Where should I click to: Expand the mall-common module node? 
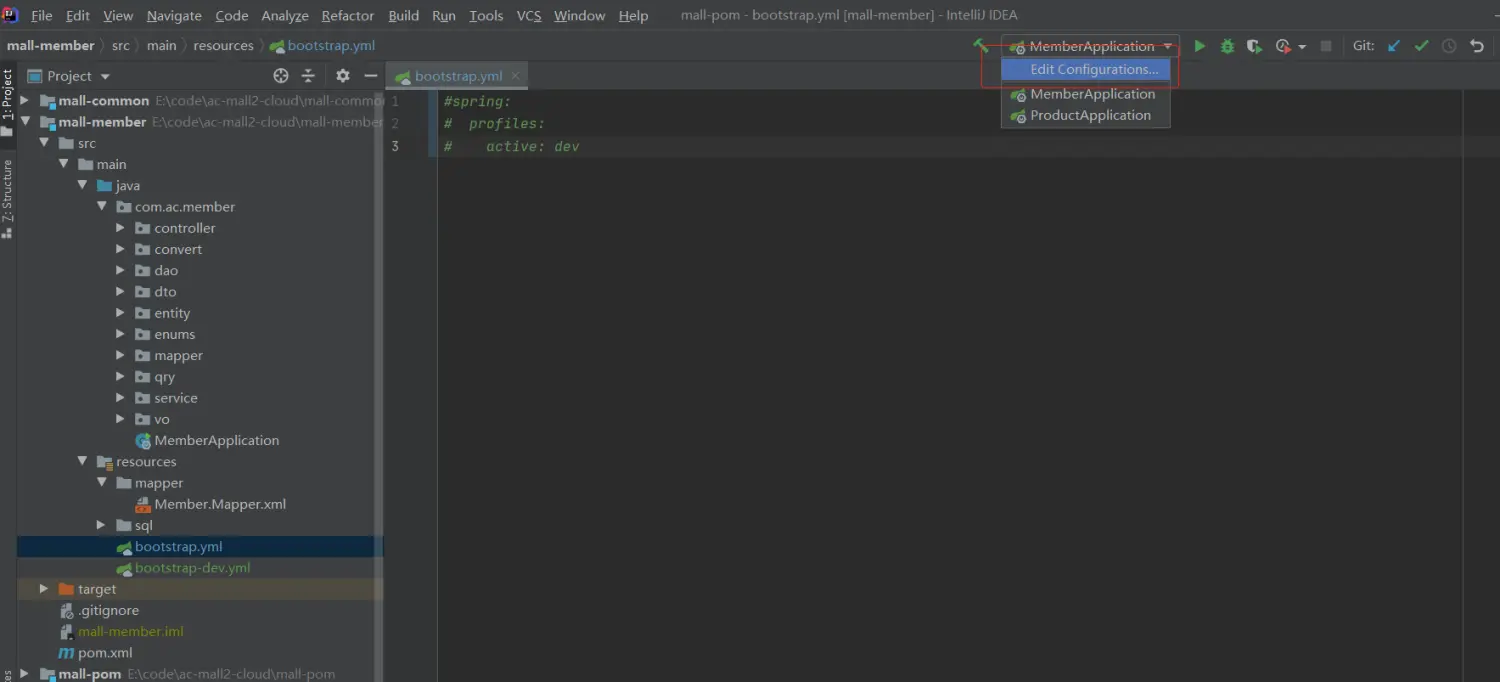point(25,101)
